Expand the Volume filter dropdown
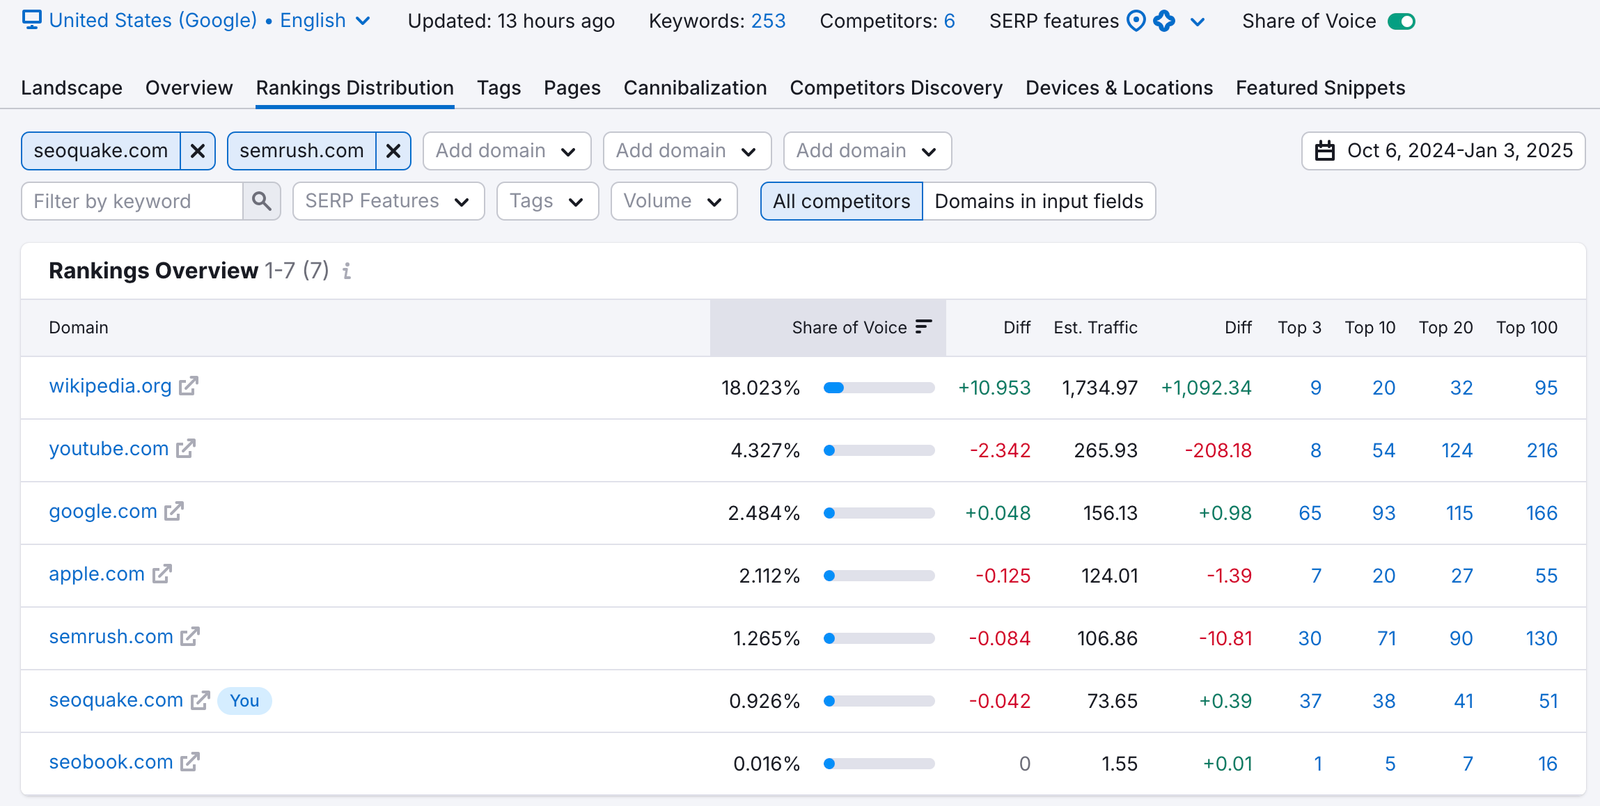Image resolution: width=1600 pixels, height=806 pixels. tap(673, 201)
